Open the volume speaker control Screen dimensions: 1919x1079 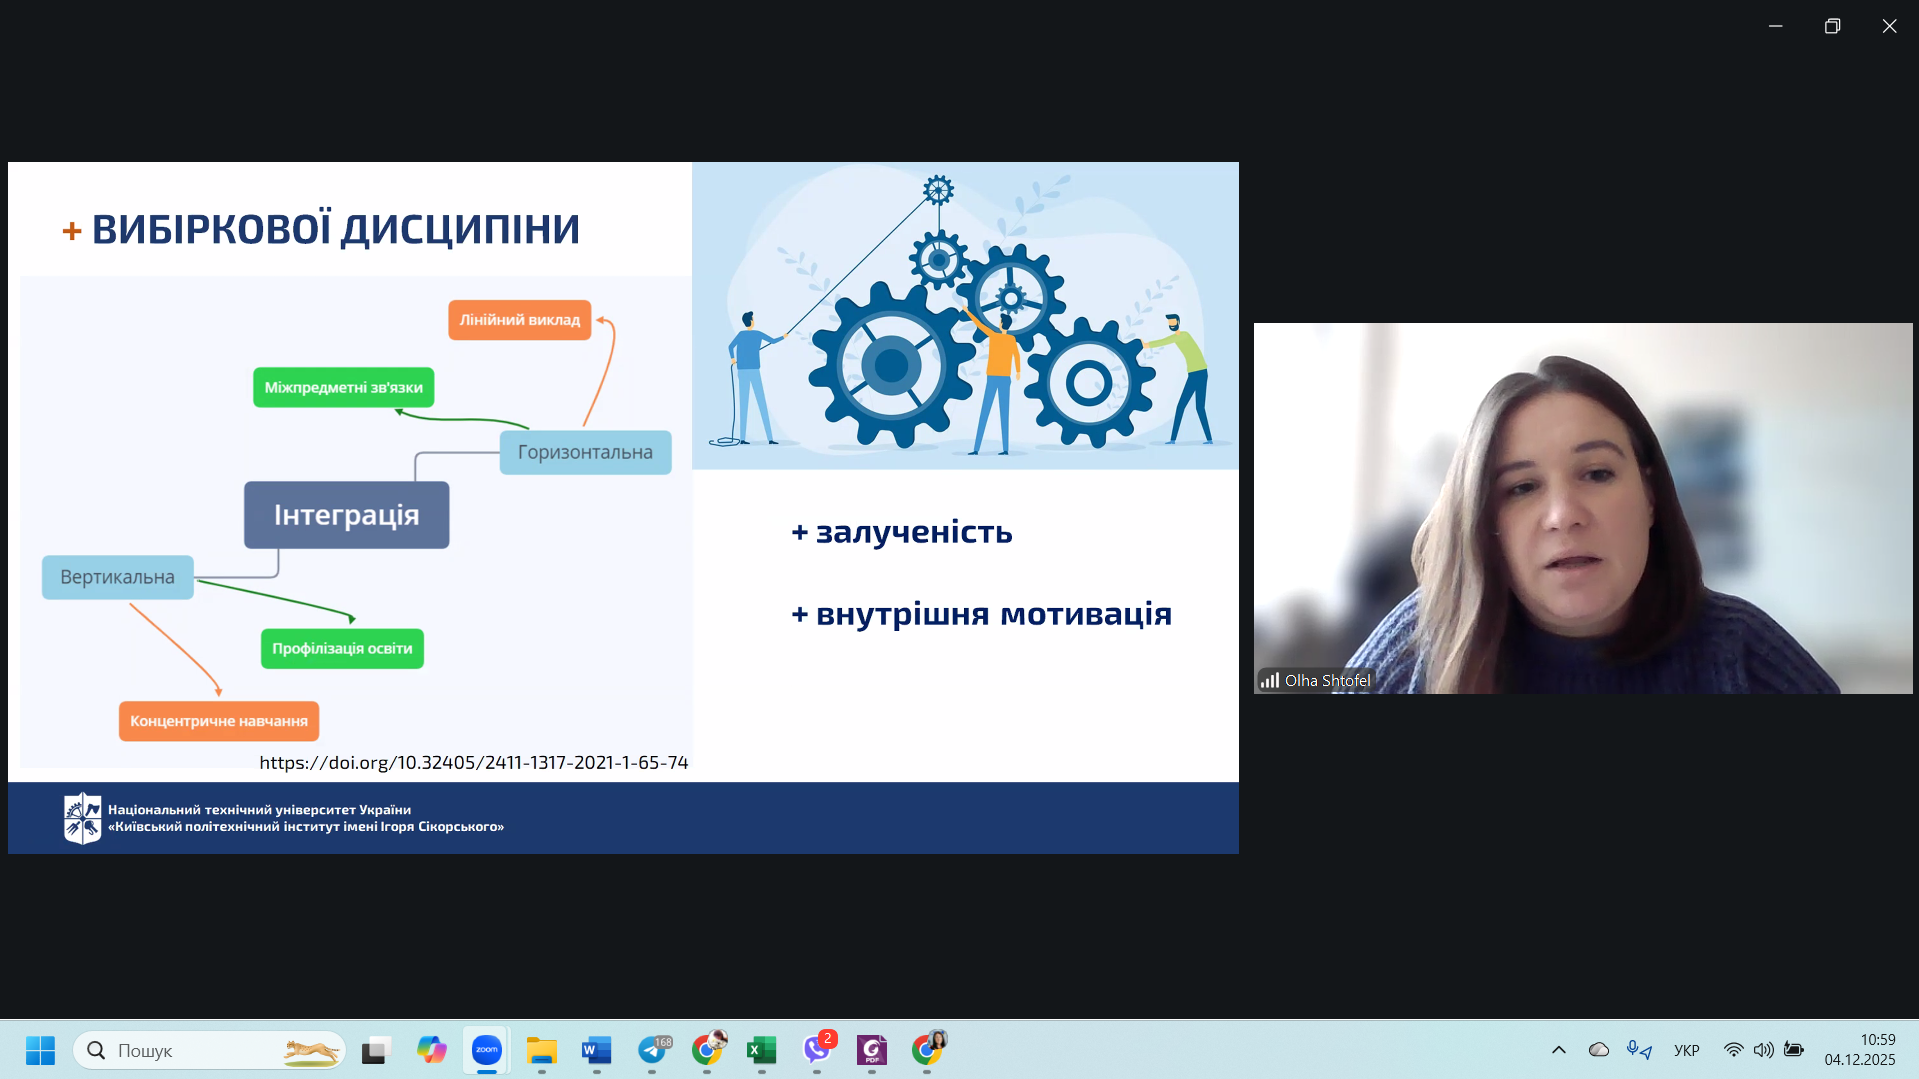pyautogui.click(x=1763, y=1050)
